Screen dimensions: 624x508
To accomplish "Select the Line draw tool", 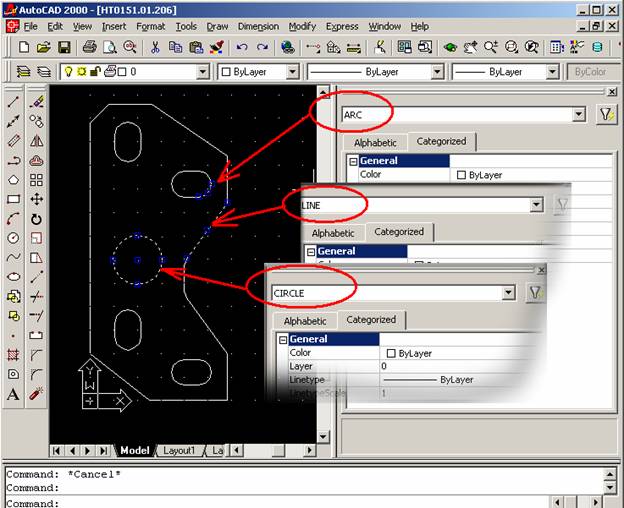I will click(x=13, y=102).
